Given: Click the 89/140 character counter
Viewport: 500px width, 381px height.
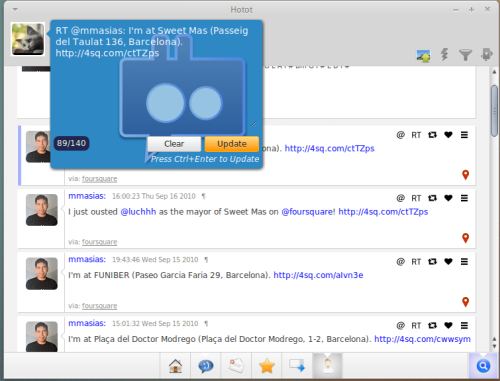Looking at the screenshot, I should (71, 143).
